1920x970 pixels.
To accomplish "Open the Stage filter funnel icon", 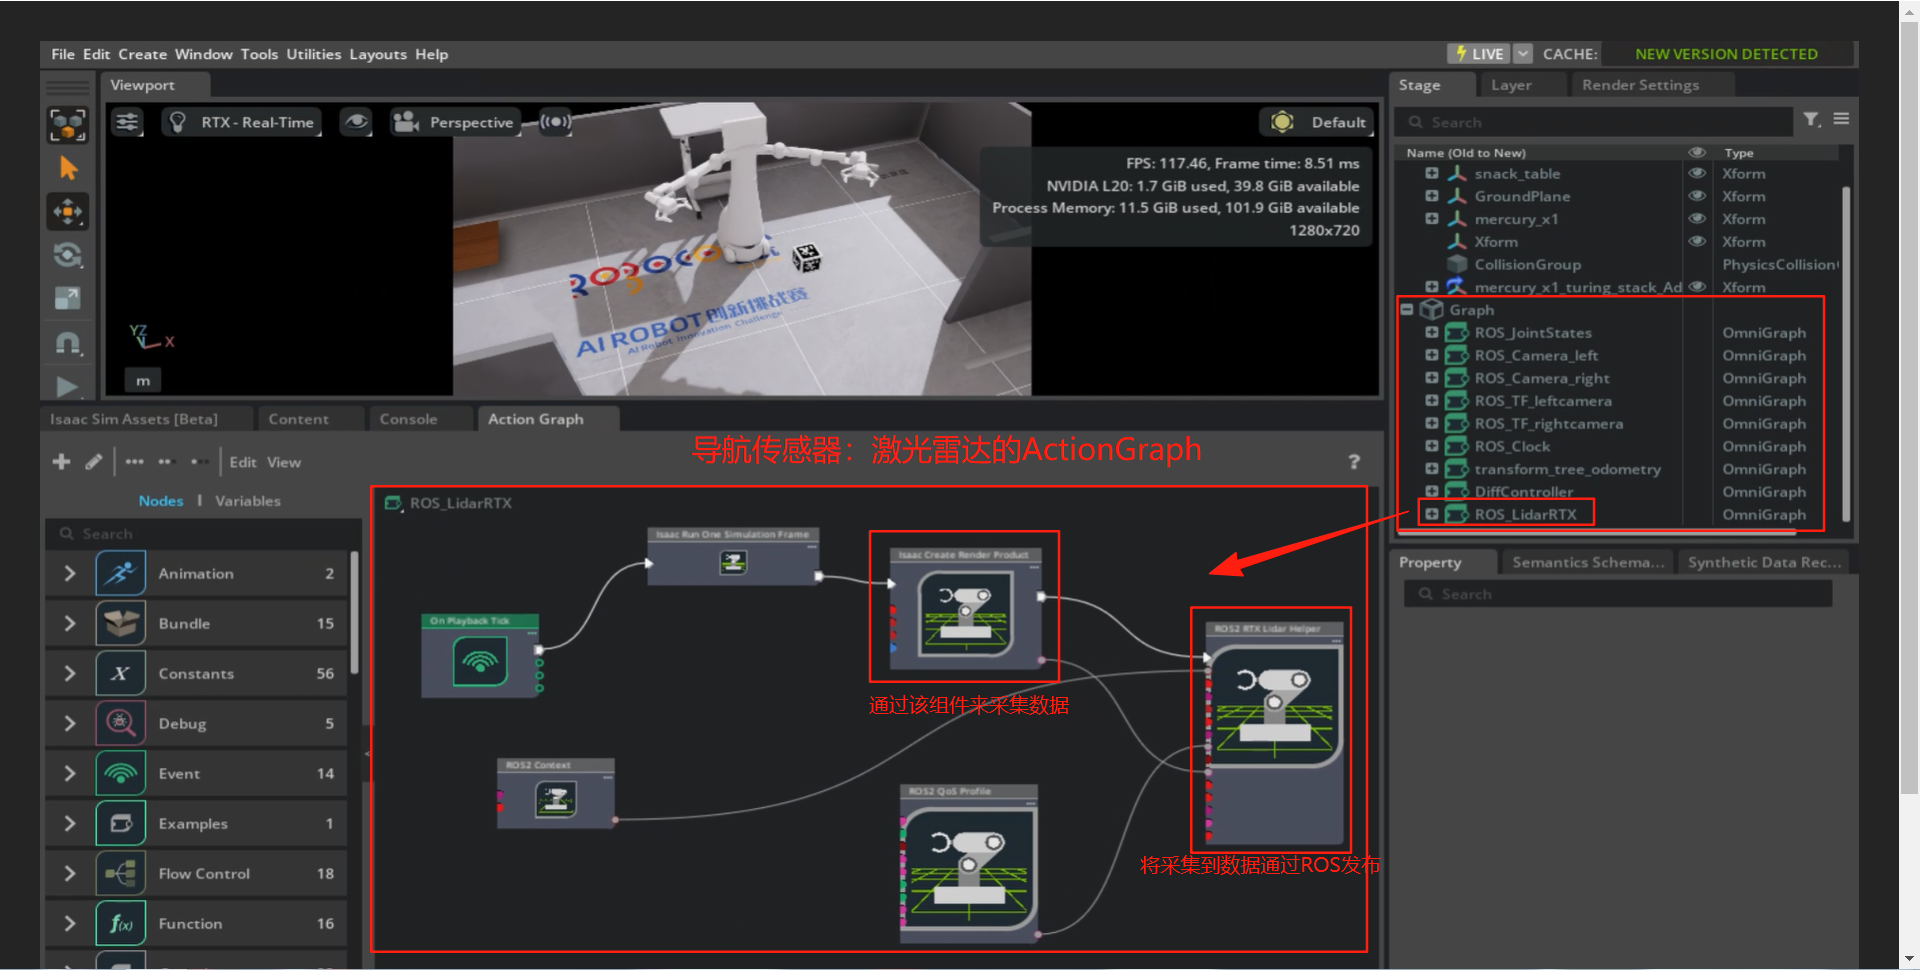I will (1811, 120).
